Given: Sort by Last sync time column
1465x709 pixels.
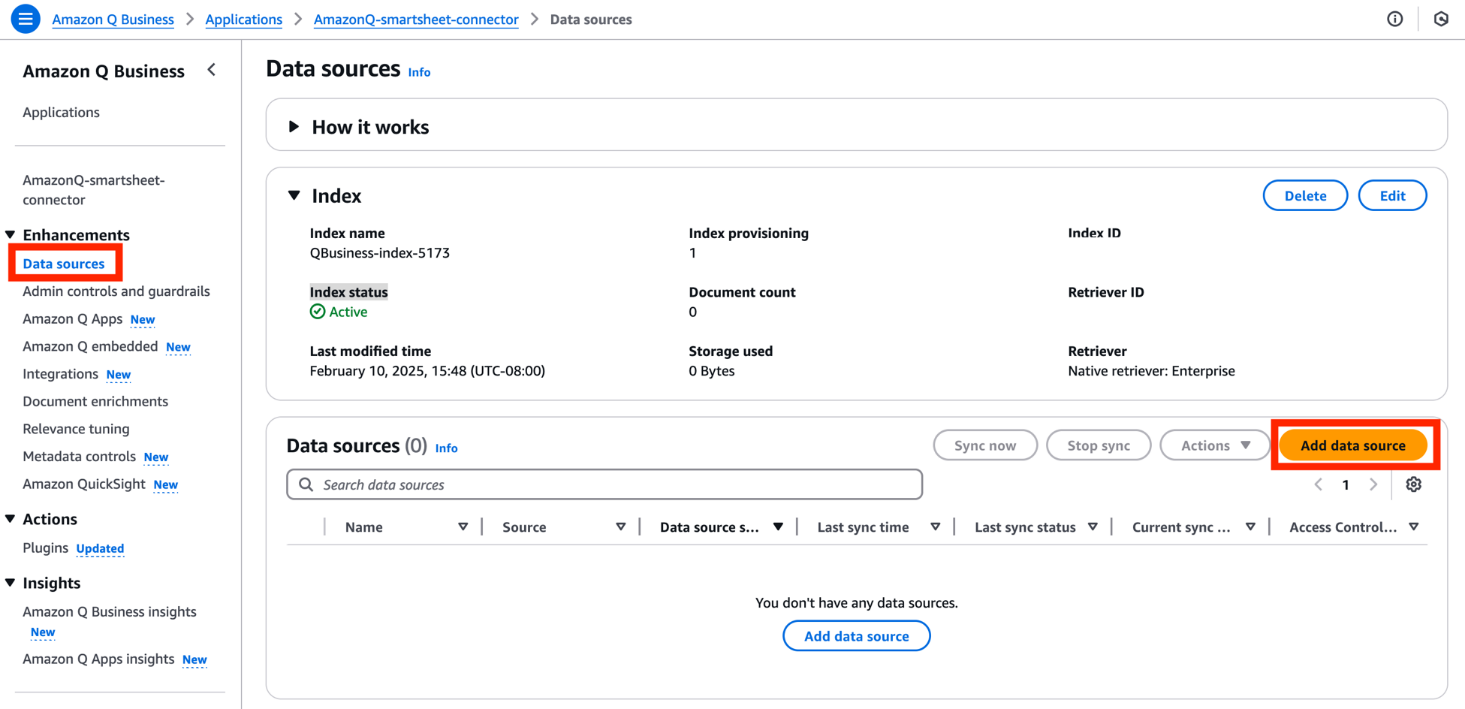Looking at the screenshot, I should click(x=935, y=527).
